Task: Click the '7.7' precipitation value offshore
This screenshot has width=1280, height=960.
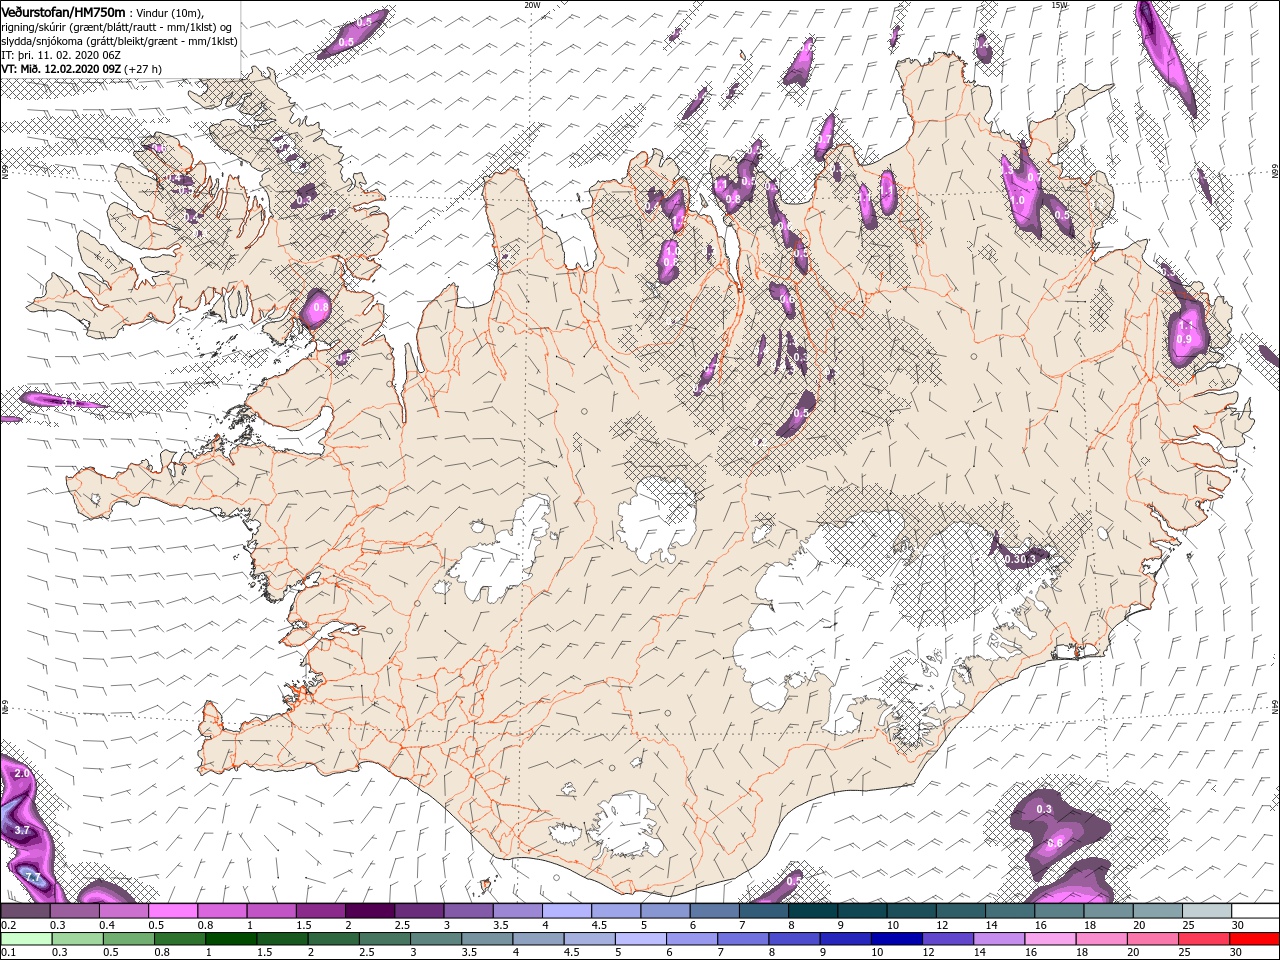Action: 32,877
